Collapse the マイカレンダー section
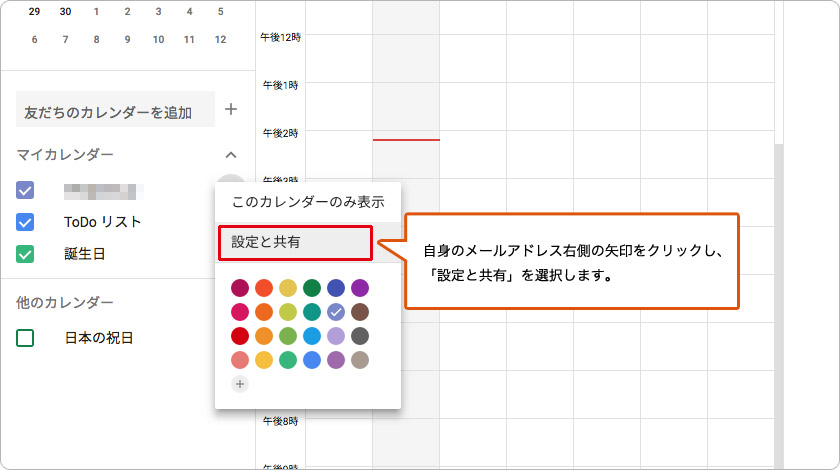 pyautogui.click(x=231, y=155)
